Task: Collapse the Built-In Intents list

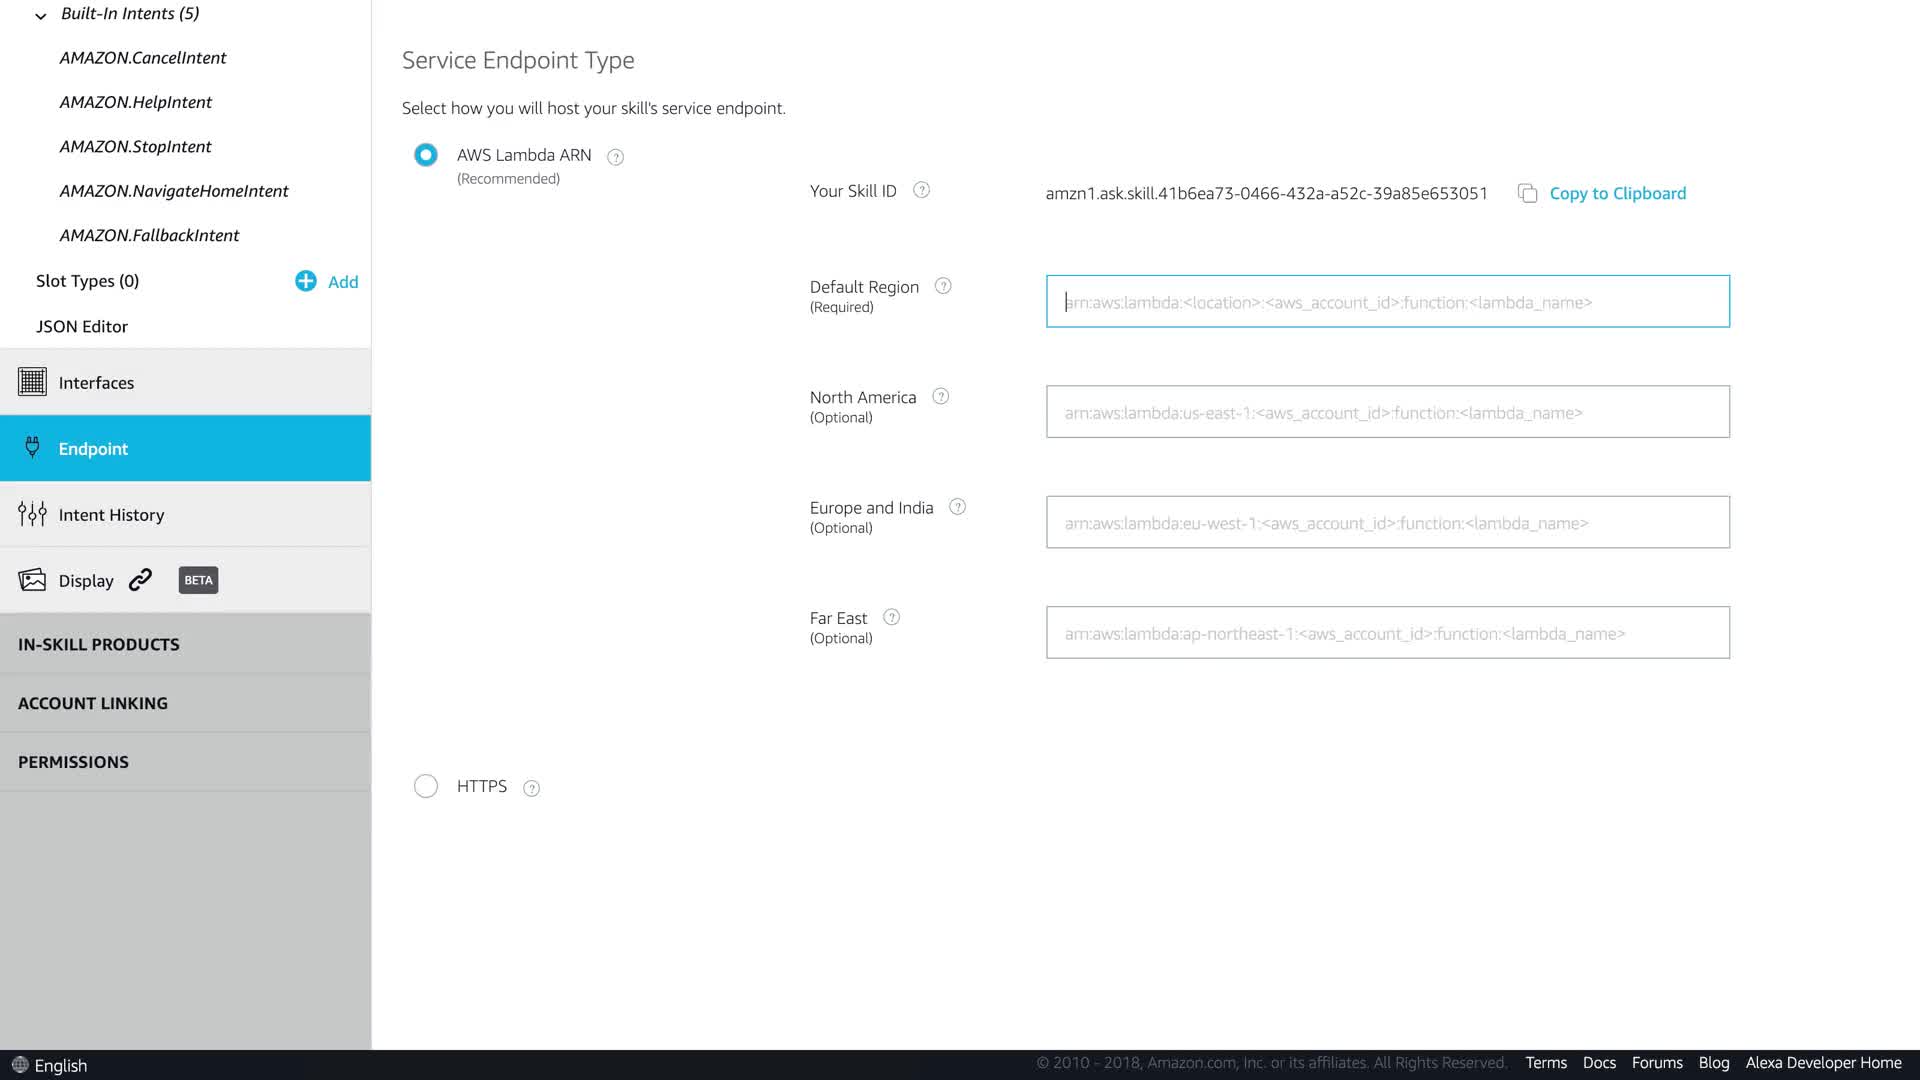Action: point(41,15)
